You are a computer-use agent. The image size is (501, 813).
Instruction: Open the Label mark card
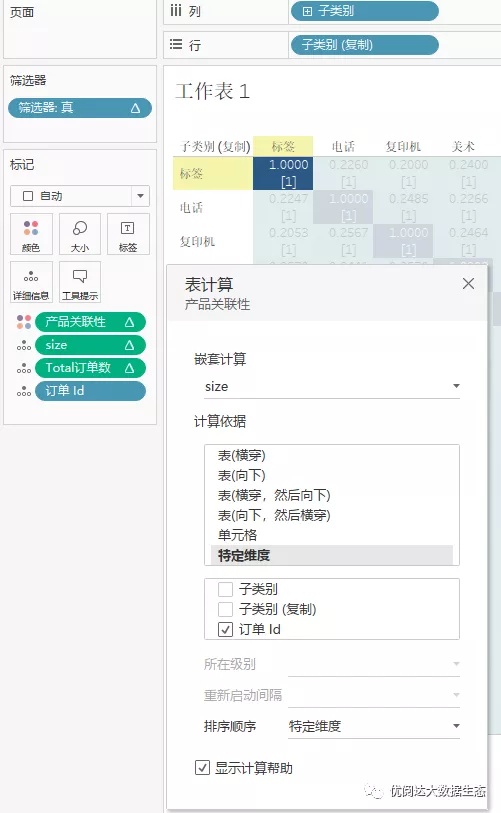click(128, 234)
